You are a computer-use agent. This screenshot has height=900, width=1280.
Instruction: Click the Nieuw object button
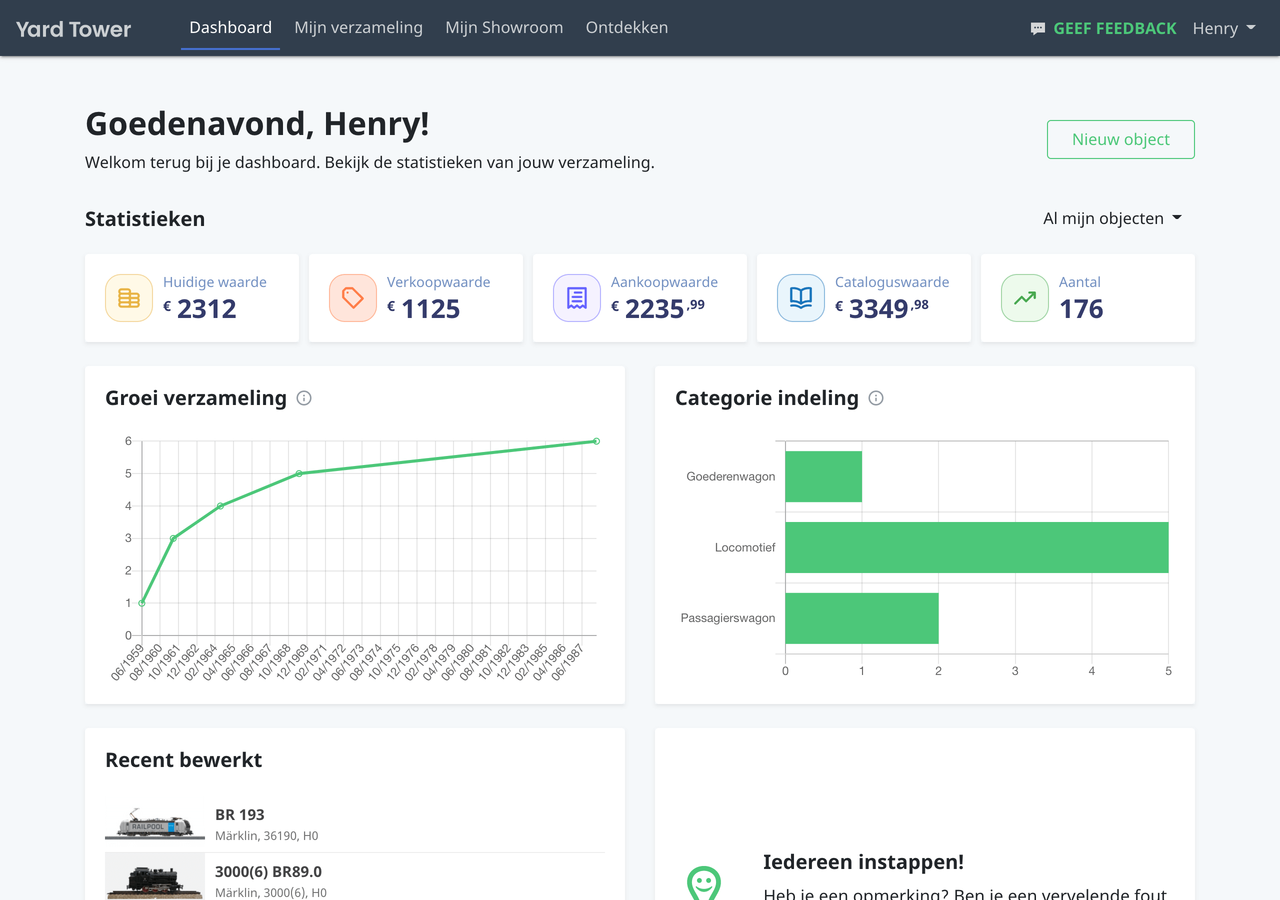coord(1120,139)
